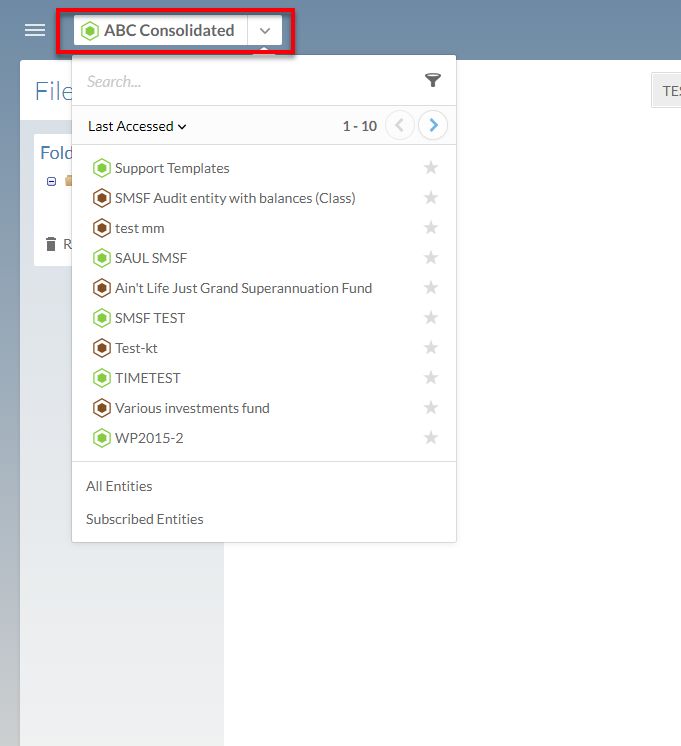This screenshot has height=746, width=681.
Task: Click the Test-kt hexagon icon
Action: (101, 348)
